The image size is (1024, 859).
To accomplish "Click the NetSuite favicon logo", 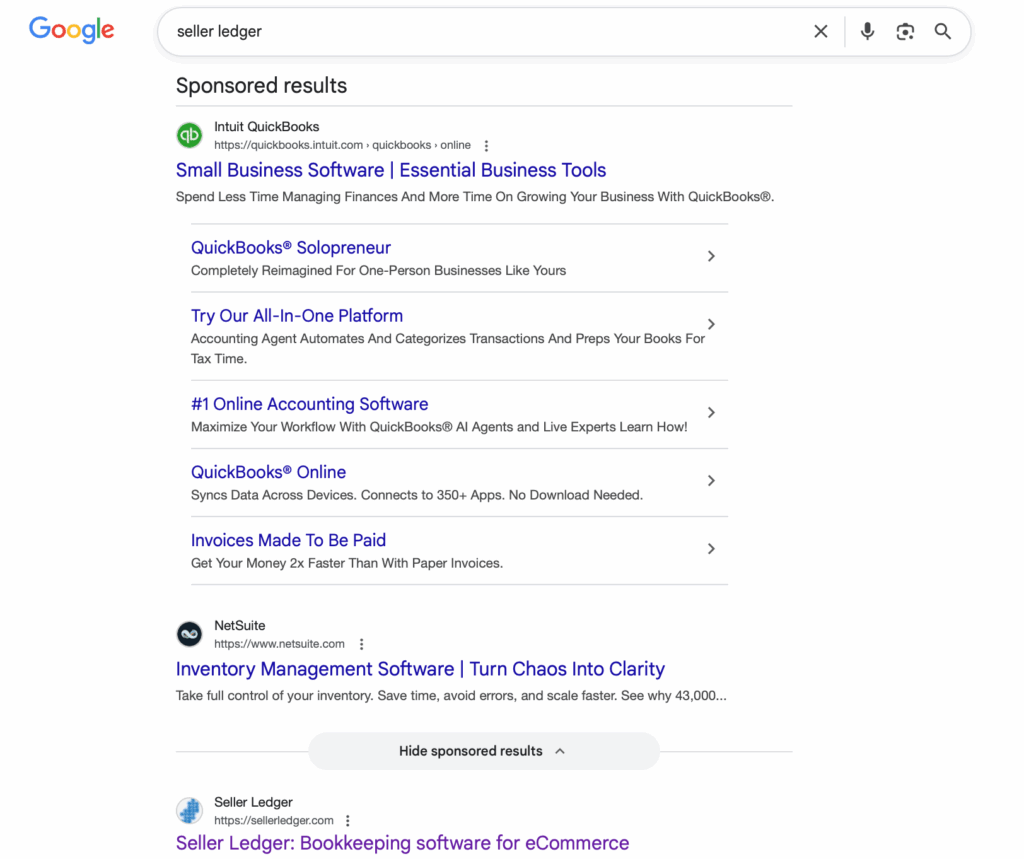I will point(189,634).
